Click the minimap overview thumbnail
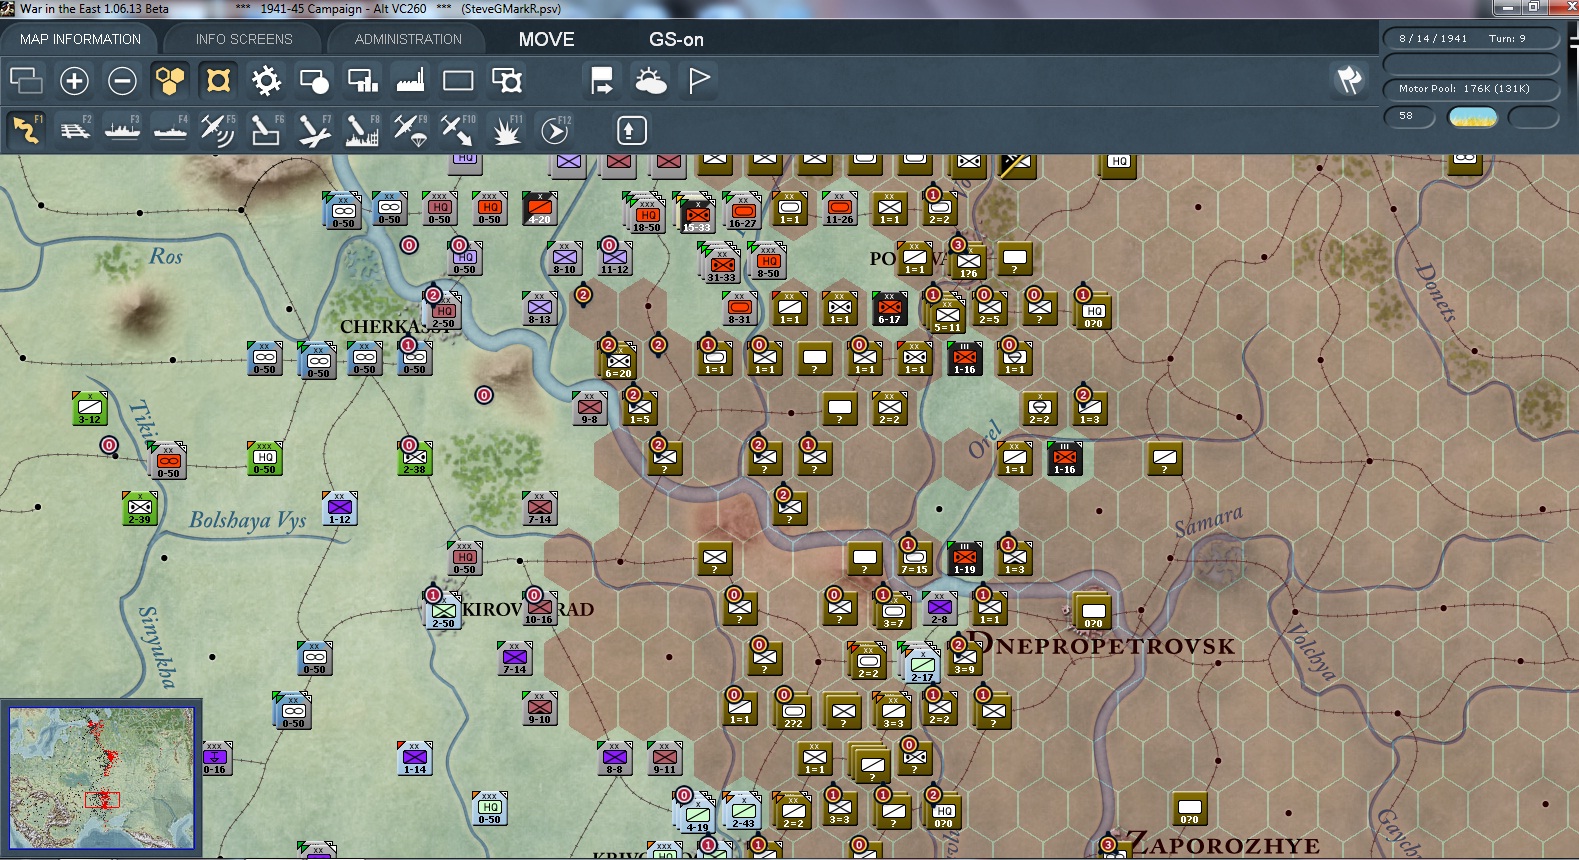 101,778
